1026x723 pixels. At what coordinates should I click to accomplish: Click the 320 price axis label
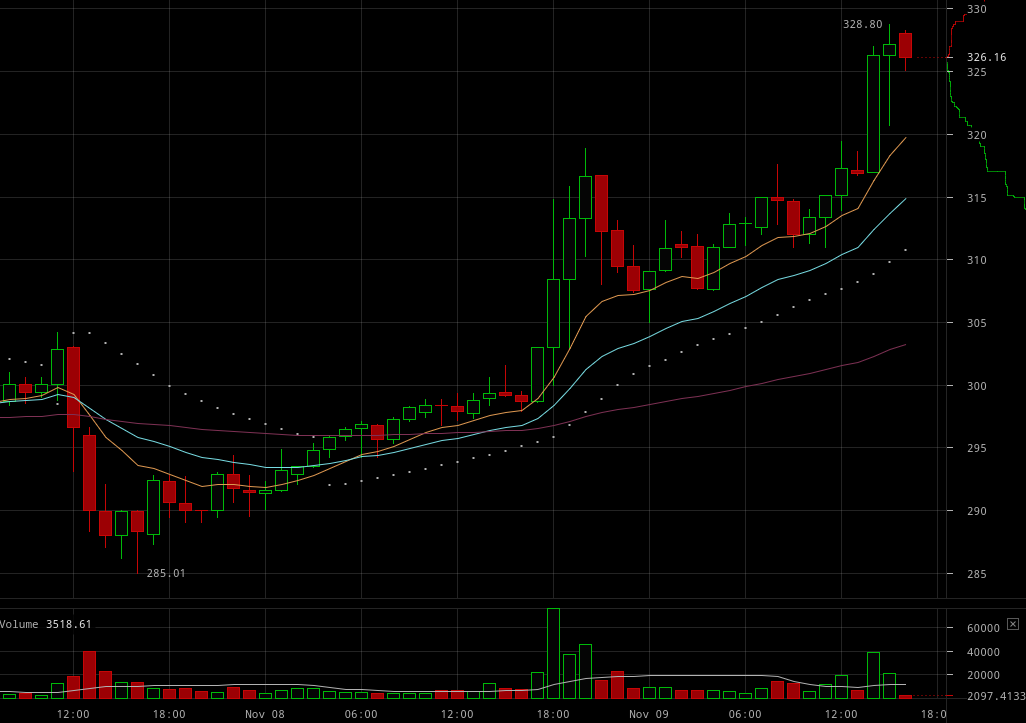click(x=976, y=135)
